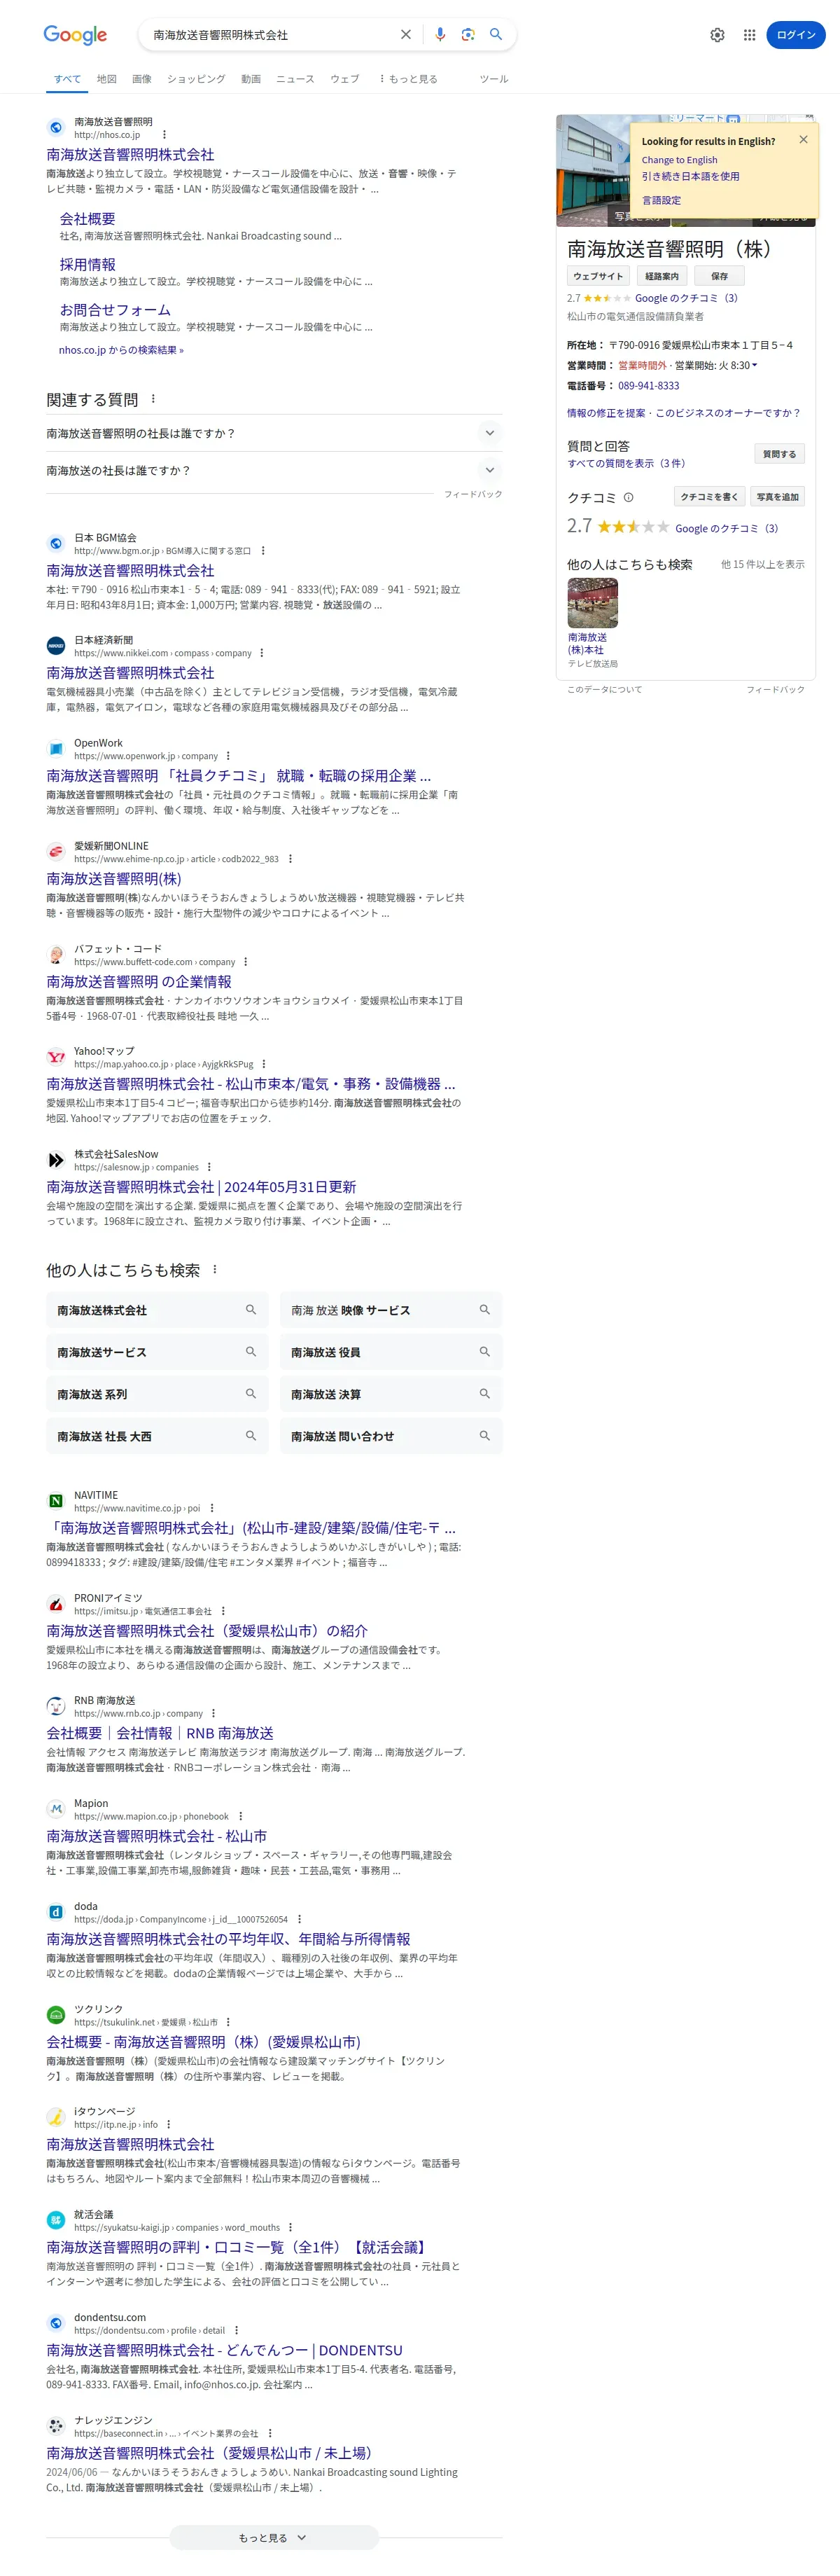
Task: Open options dots for 日本 BGM協会 result
Action: point(263,551)
